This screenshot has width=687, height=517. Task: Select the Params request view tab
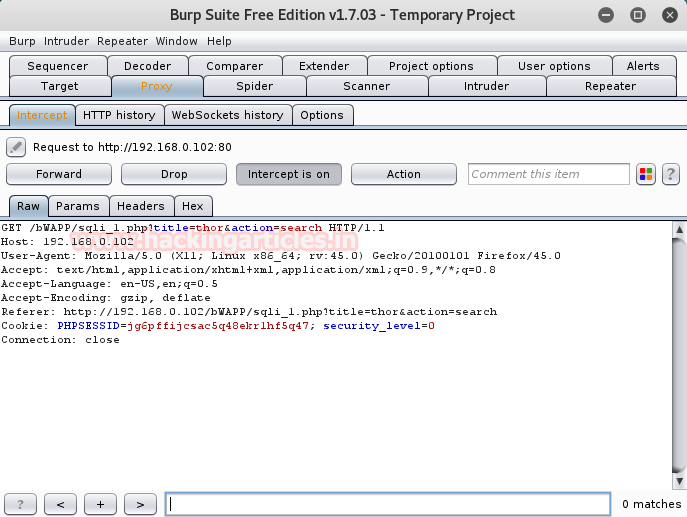tap(78, 206)
